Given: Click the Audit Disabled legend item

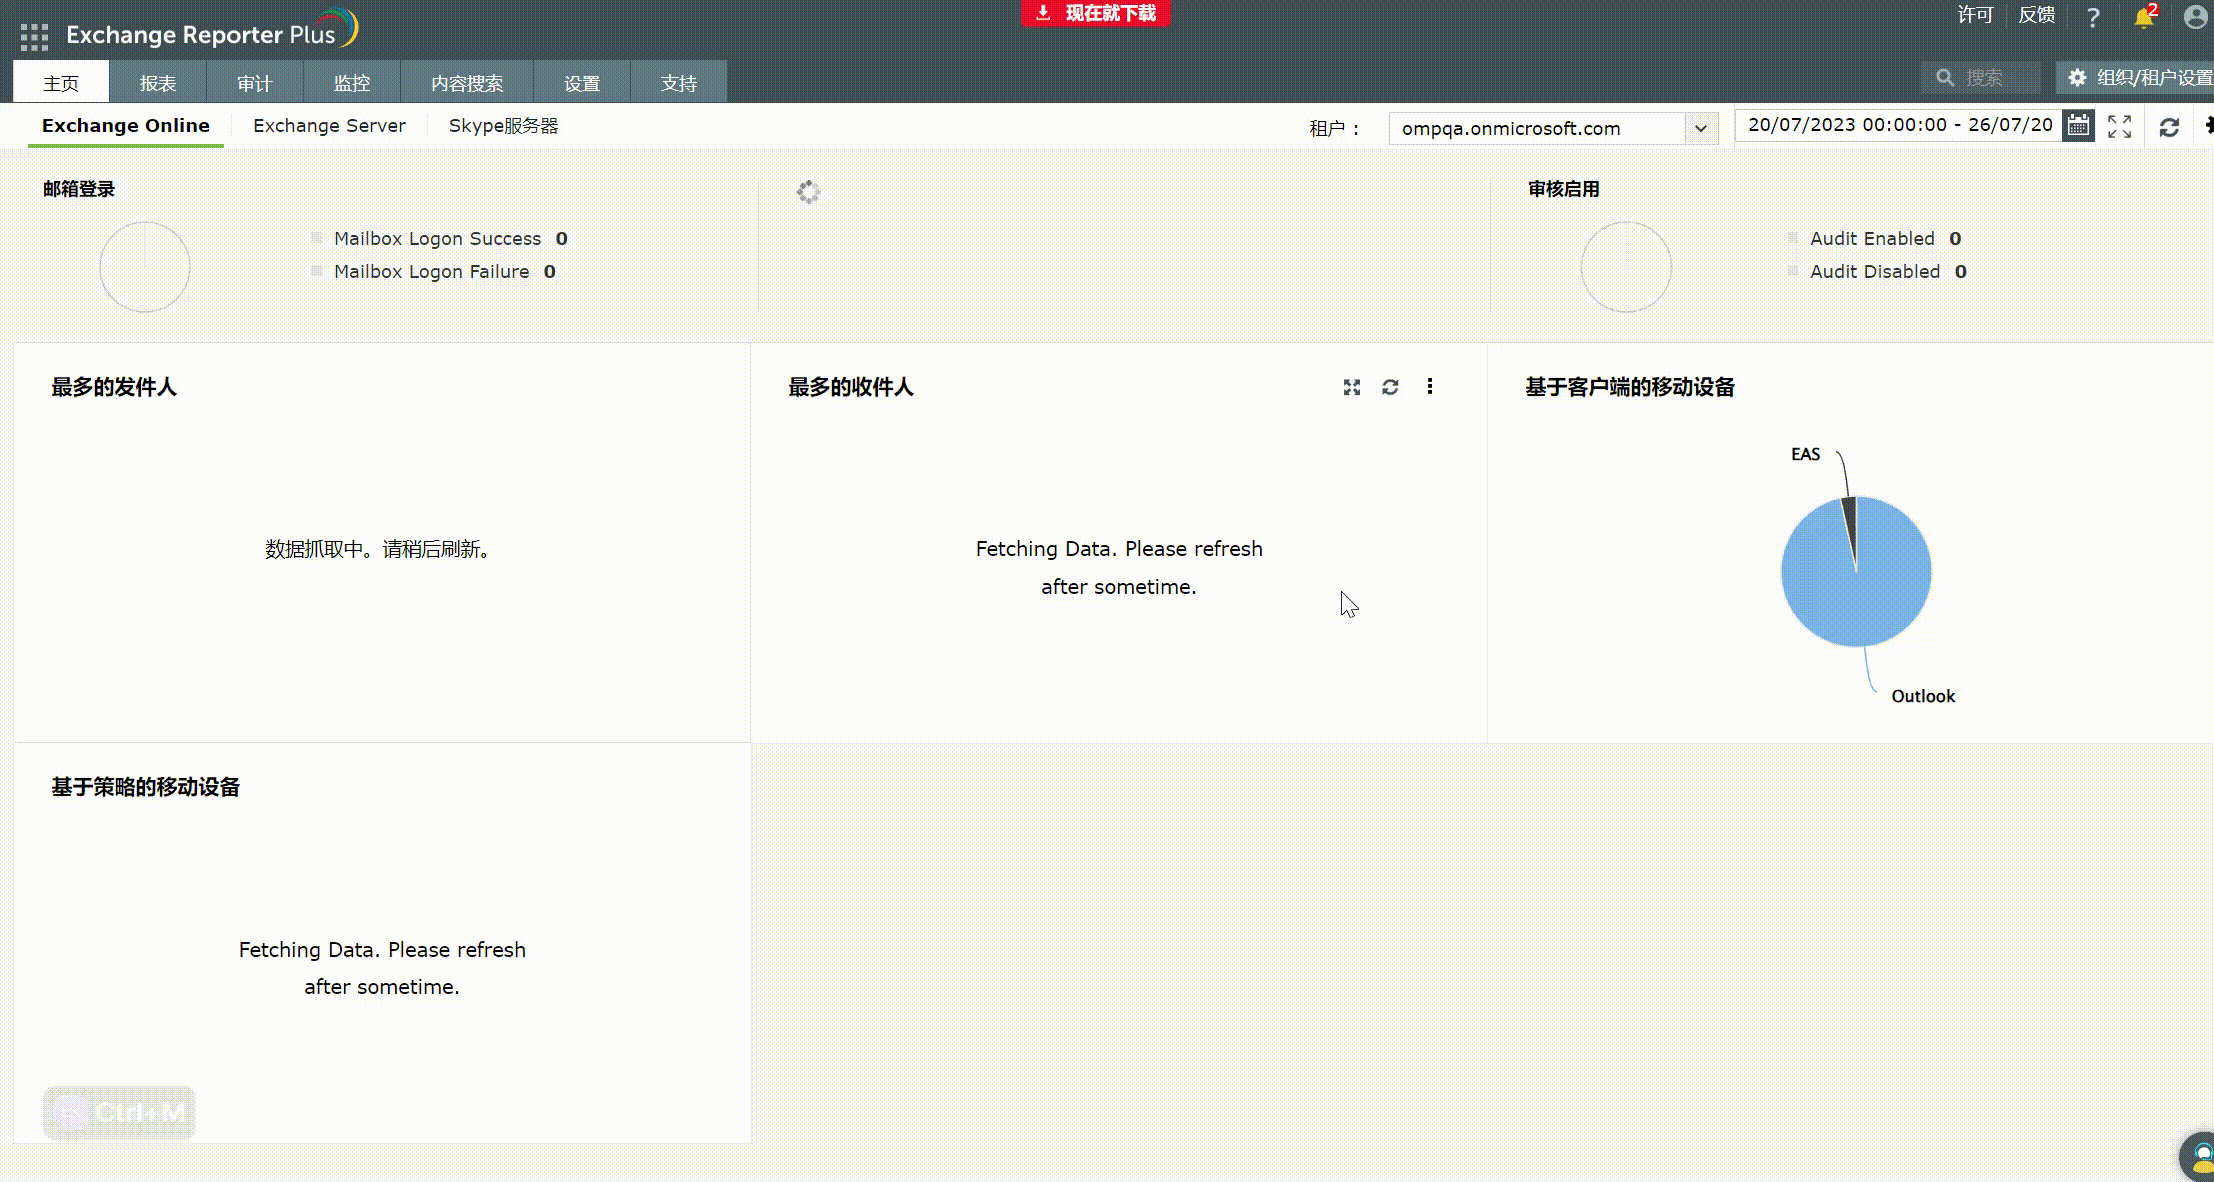Looking at the screenshot, I should pos(1877,271).
